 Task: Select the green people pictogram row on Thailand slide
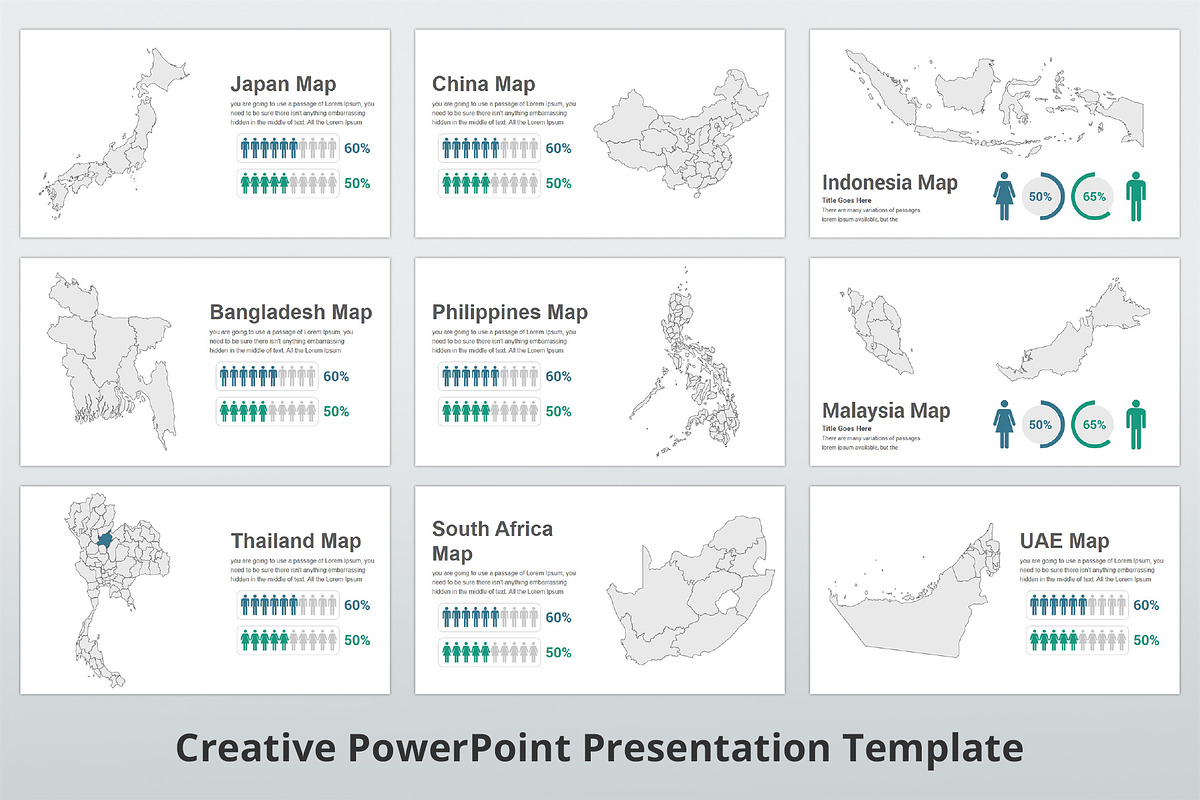288,640
